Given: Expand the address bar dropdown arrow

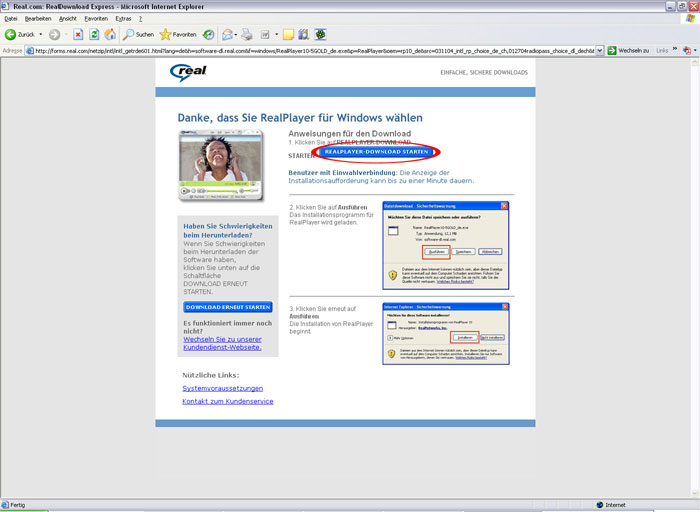Looking at the screenshot, I should [600, 51].
